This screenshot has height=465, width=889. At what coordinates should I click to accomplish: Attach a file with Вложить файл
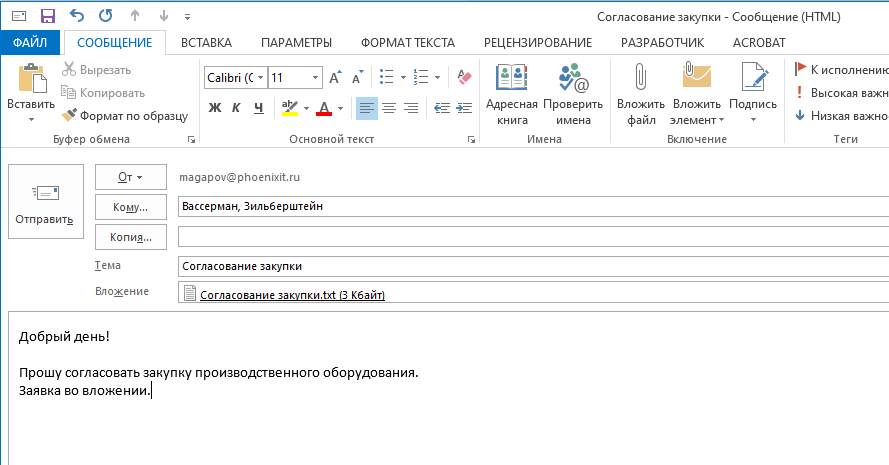[x=641, y=94]
